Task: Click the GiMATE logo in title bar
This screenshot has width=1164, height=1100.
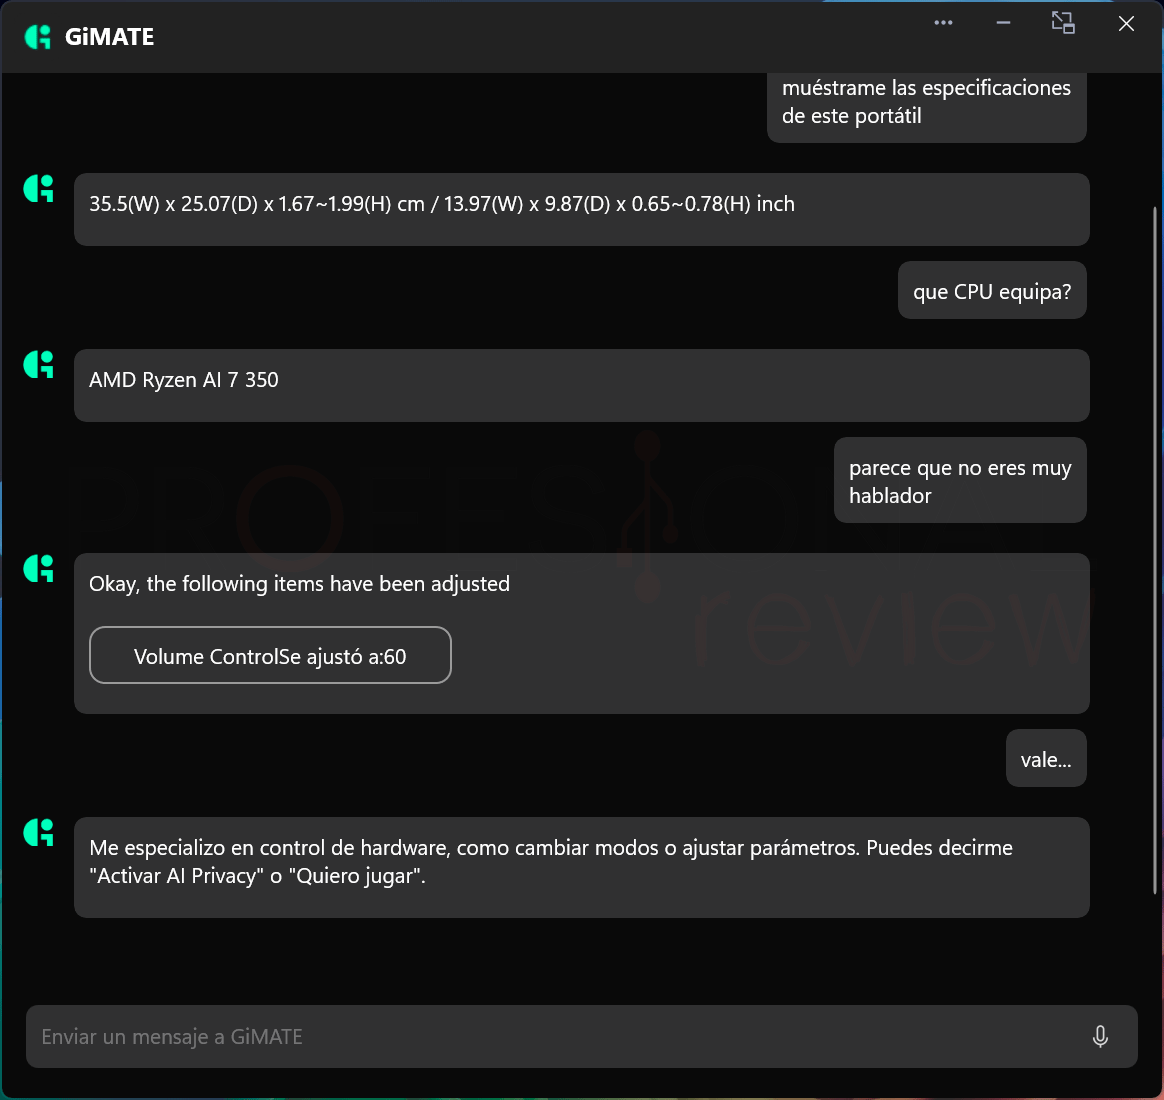Action: point(38,36)
